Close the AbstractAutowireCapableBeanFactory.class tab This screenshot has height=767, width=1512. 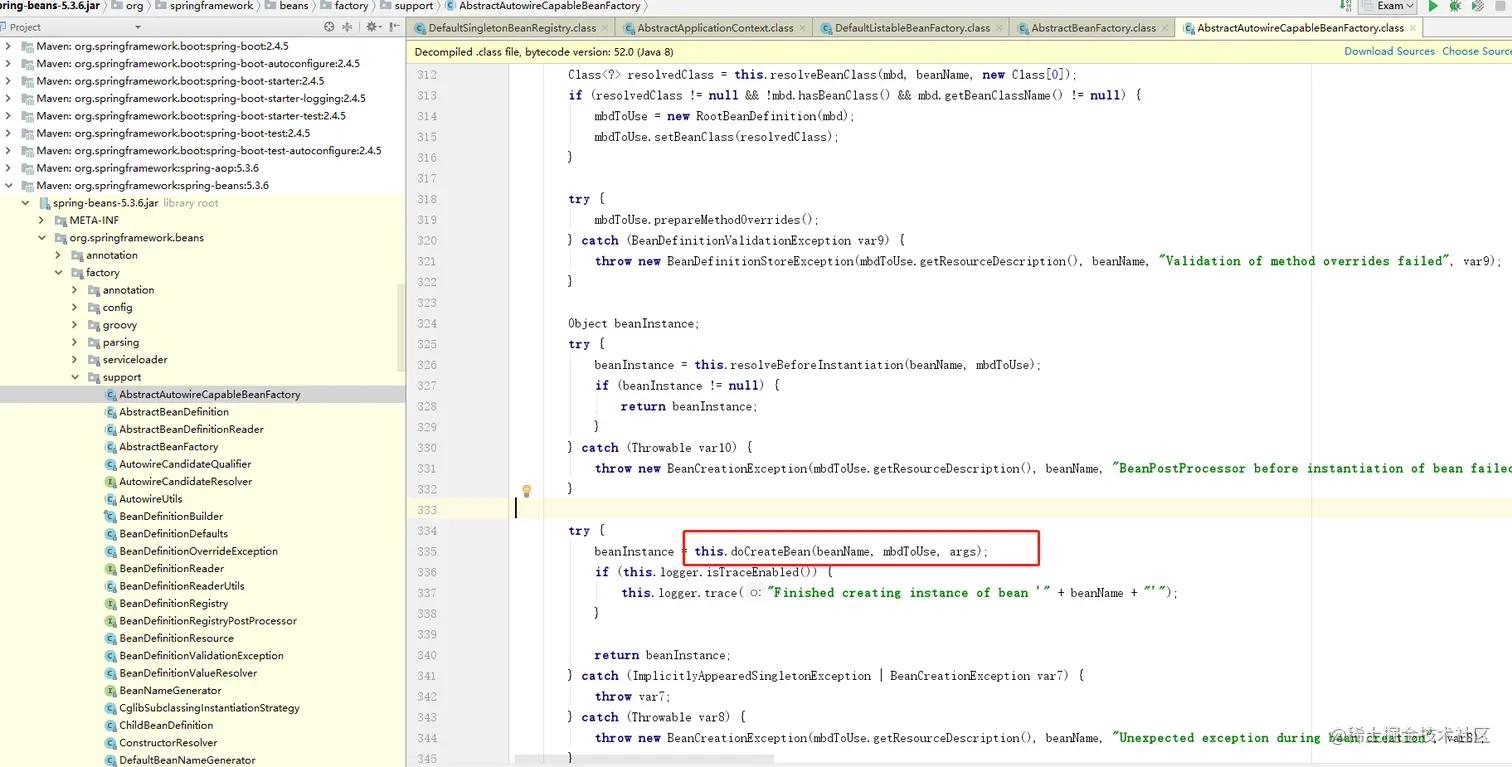[1414, 28]
